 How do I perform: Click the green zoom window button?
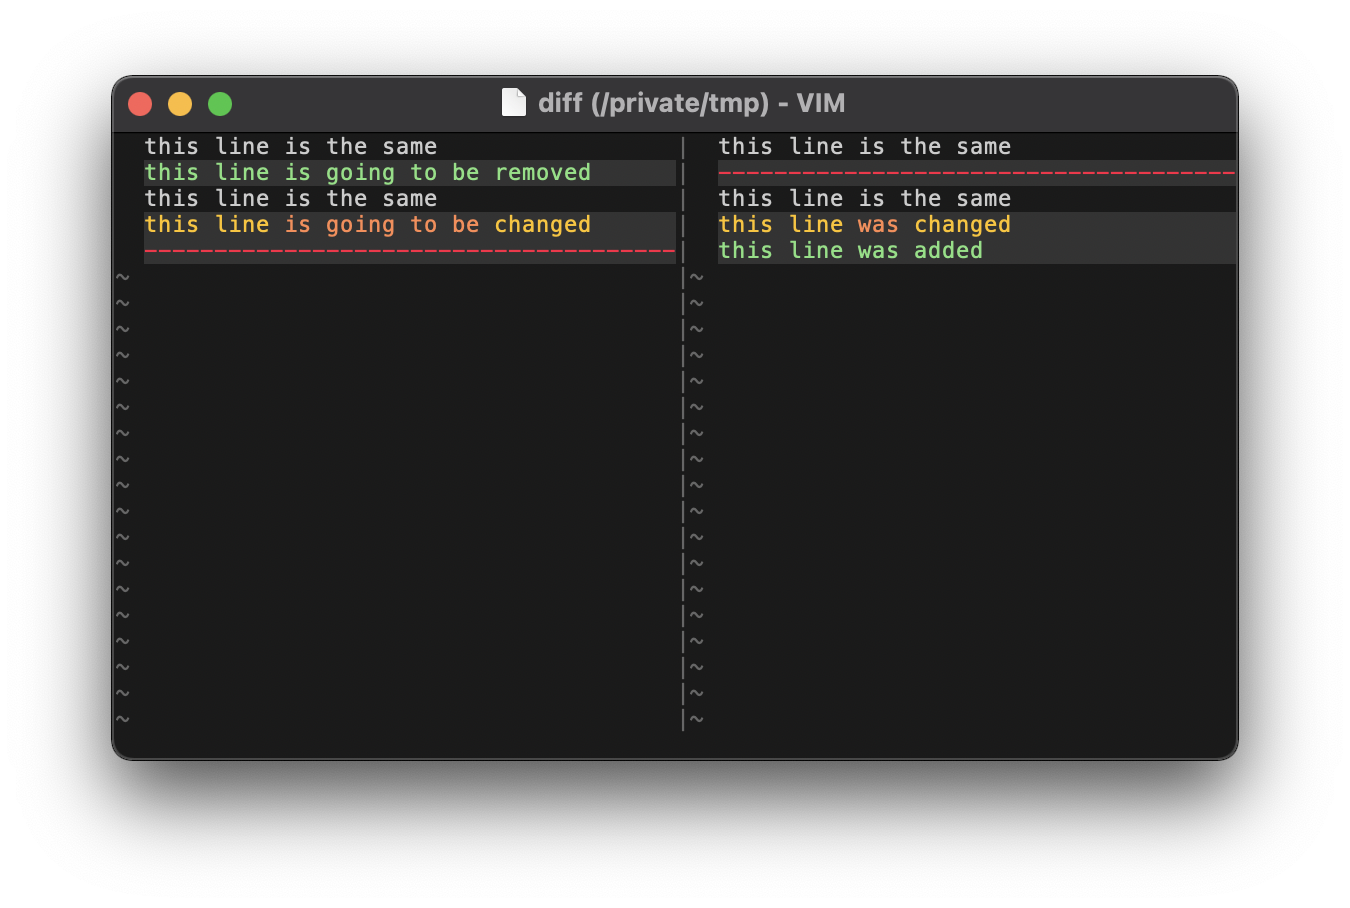pyautogui.click(x=219, y=103)
